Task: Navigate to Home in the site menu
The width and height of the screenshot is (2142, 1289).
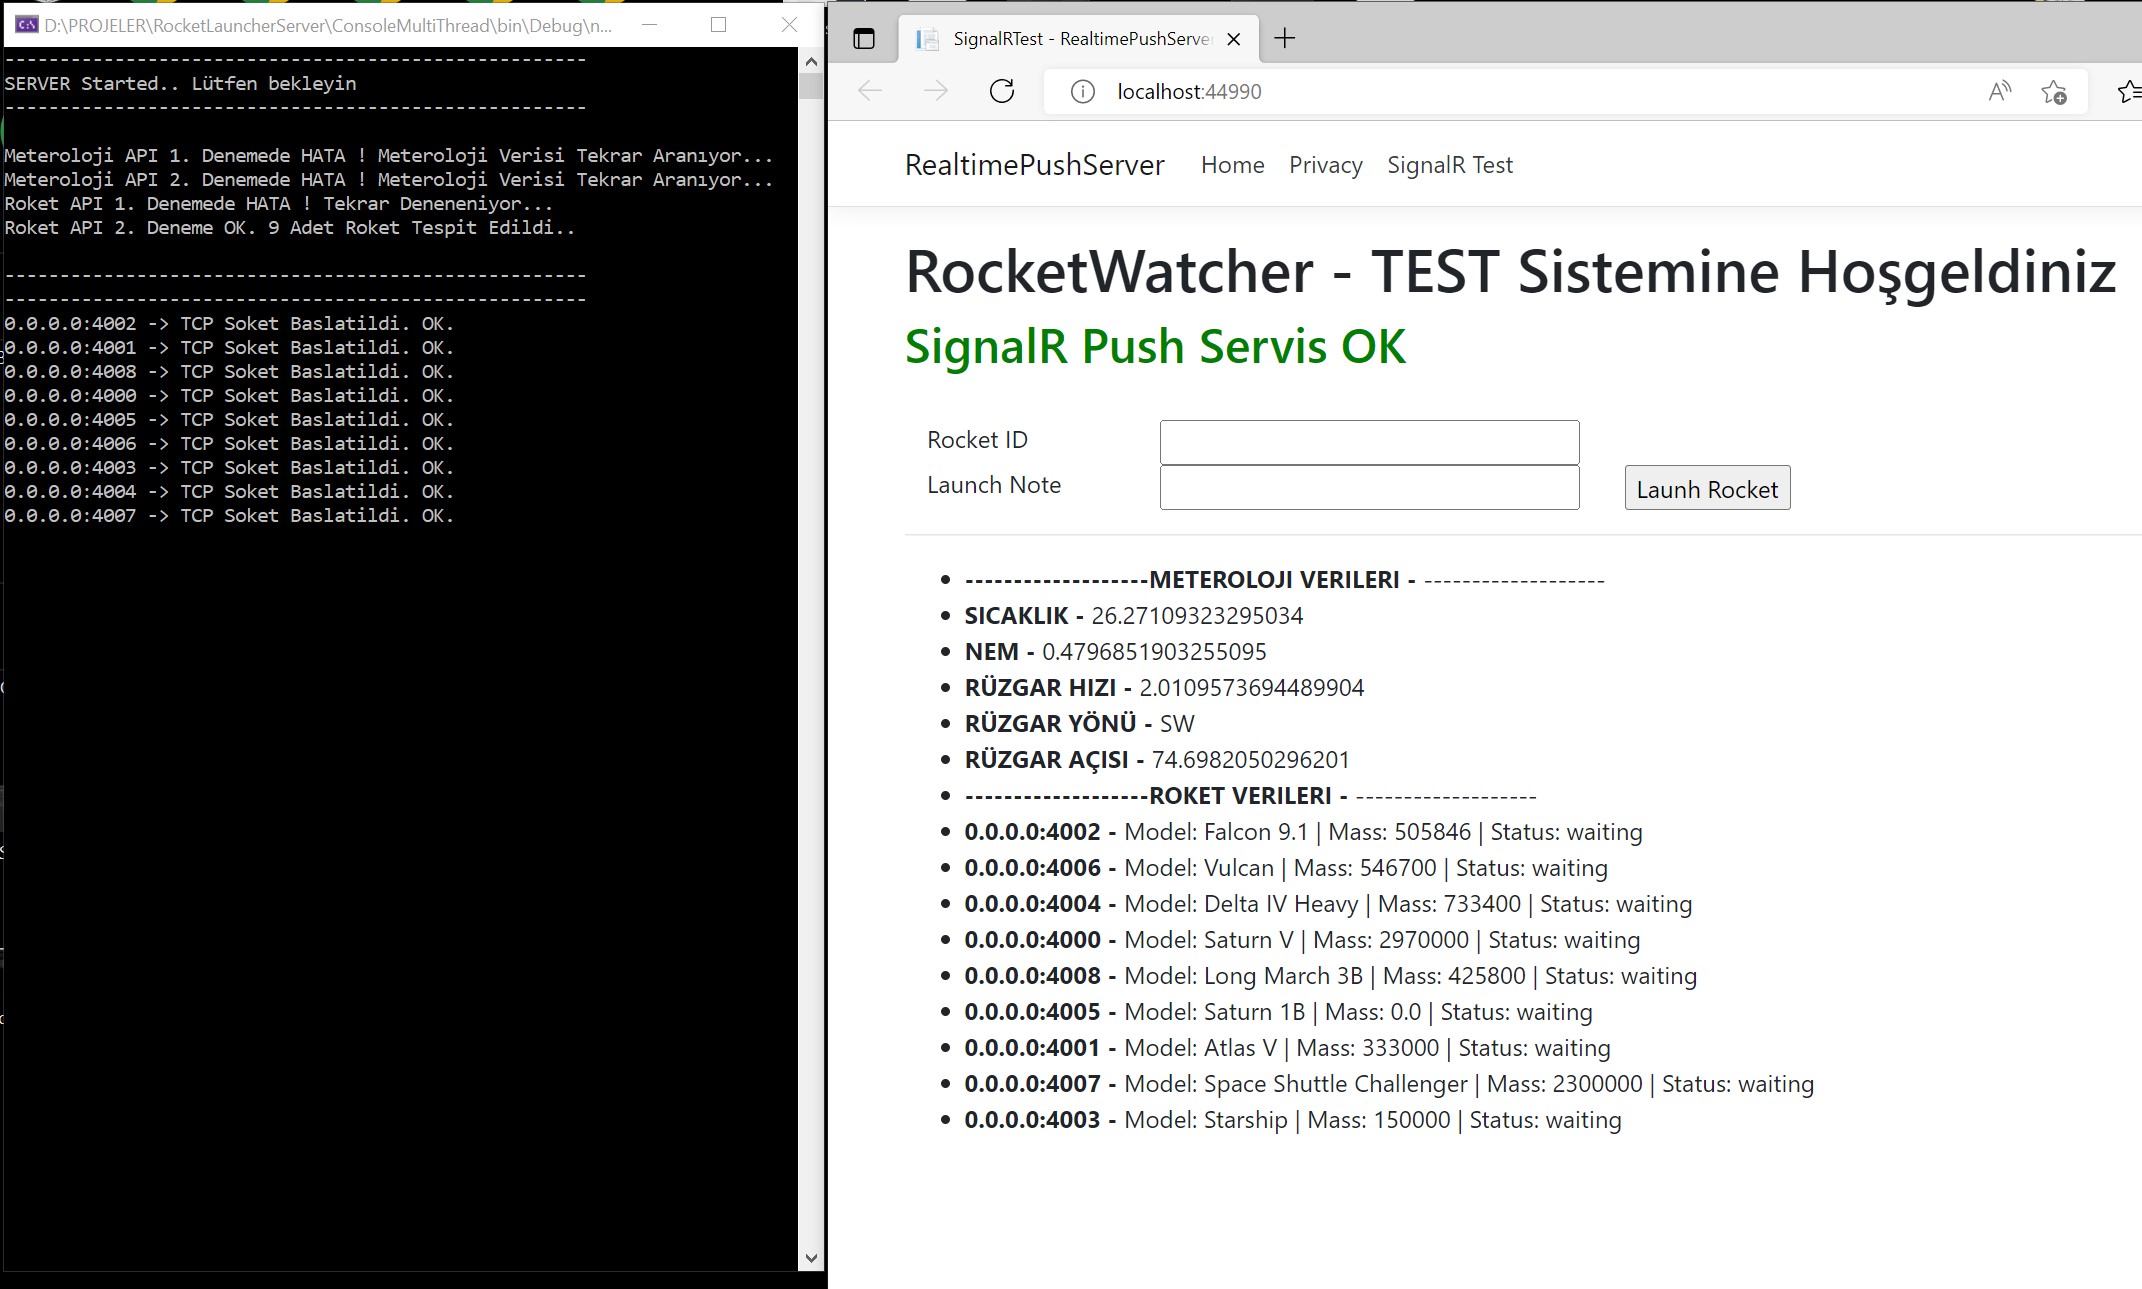Action: pos(1232,165)
